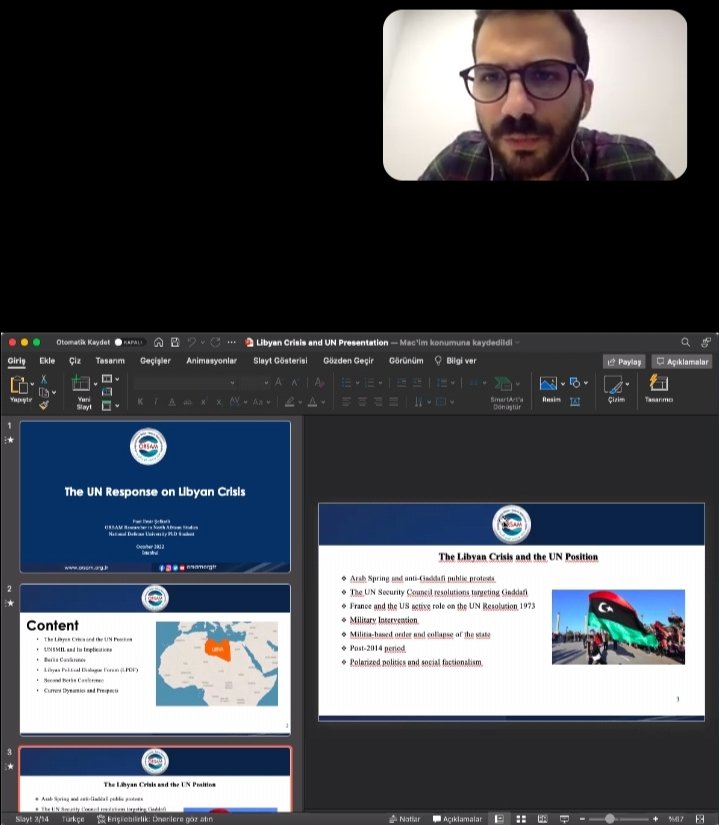Image resolution: width=719 pixels, height=825 pixels.
Task: Click the %87 zoom level
Action: (x=676, y=819)
